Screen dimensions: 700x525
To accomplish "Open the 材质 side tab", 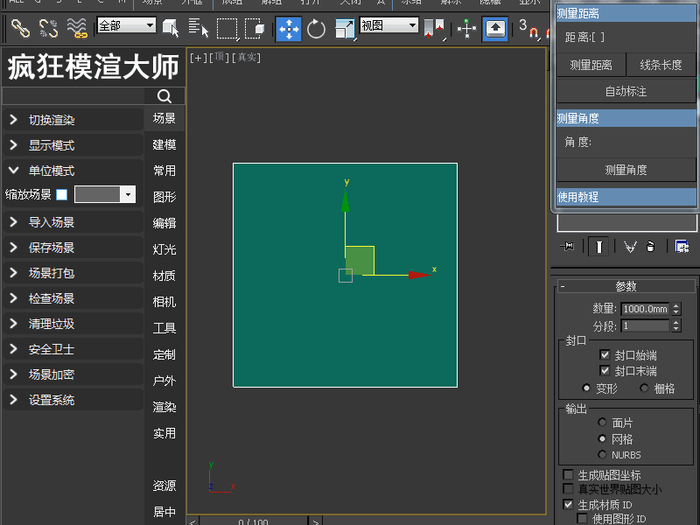I will tap(164, 275).
